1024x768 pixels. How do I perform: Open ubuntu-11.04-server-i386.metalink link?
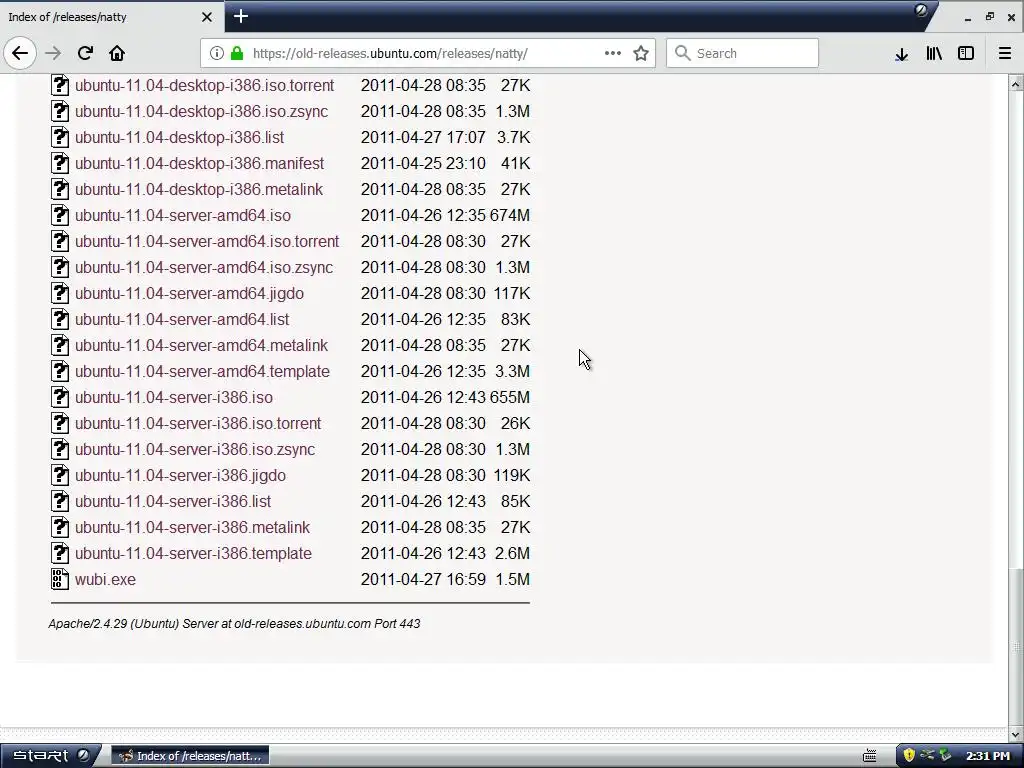coord(193,528)
